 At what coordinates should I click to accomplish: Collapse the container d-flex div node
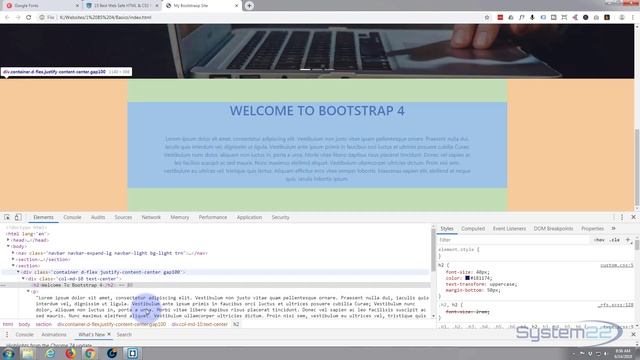click(18, 272)
